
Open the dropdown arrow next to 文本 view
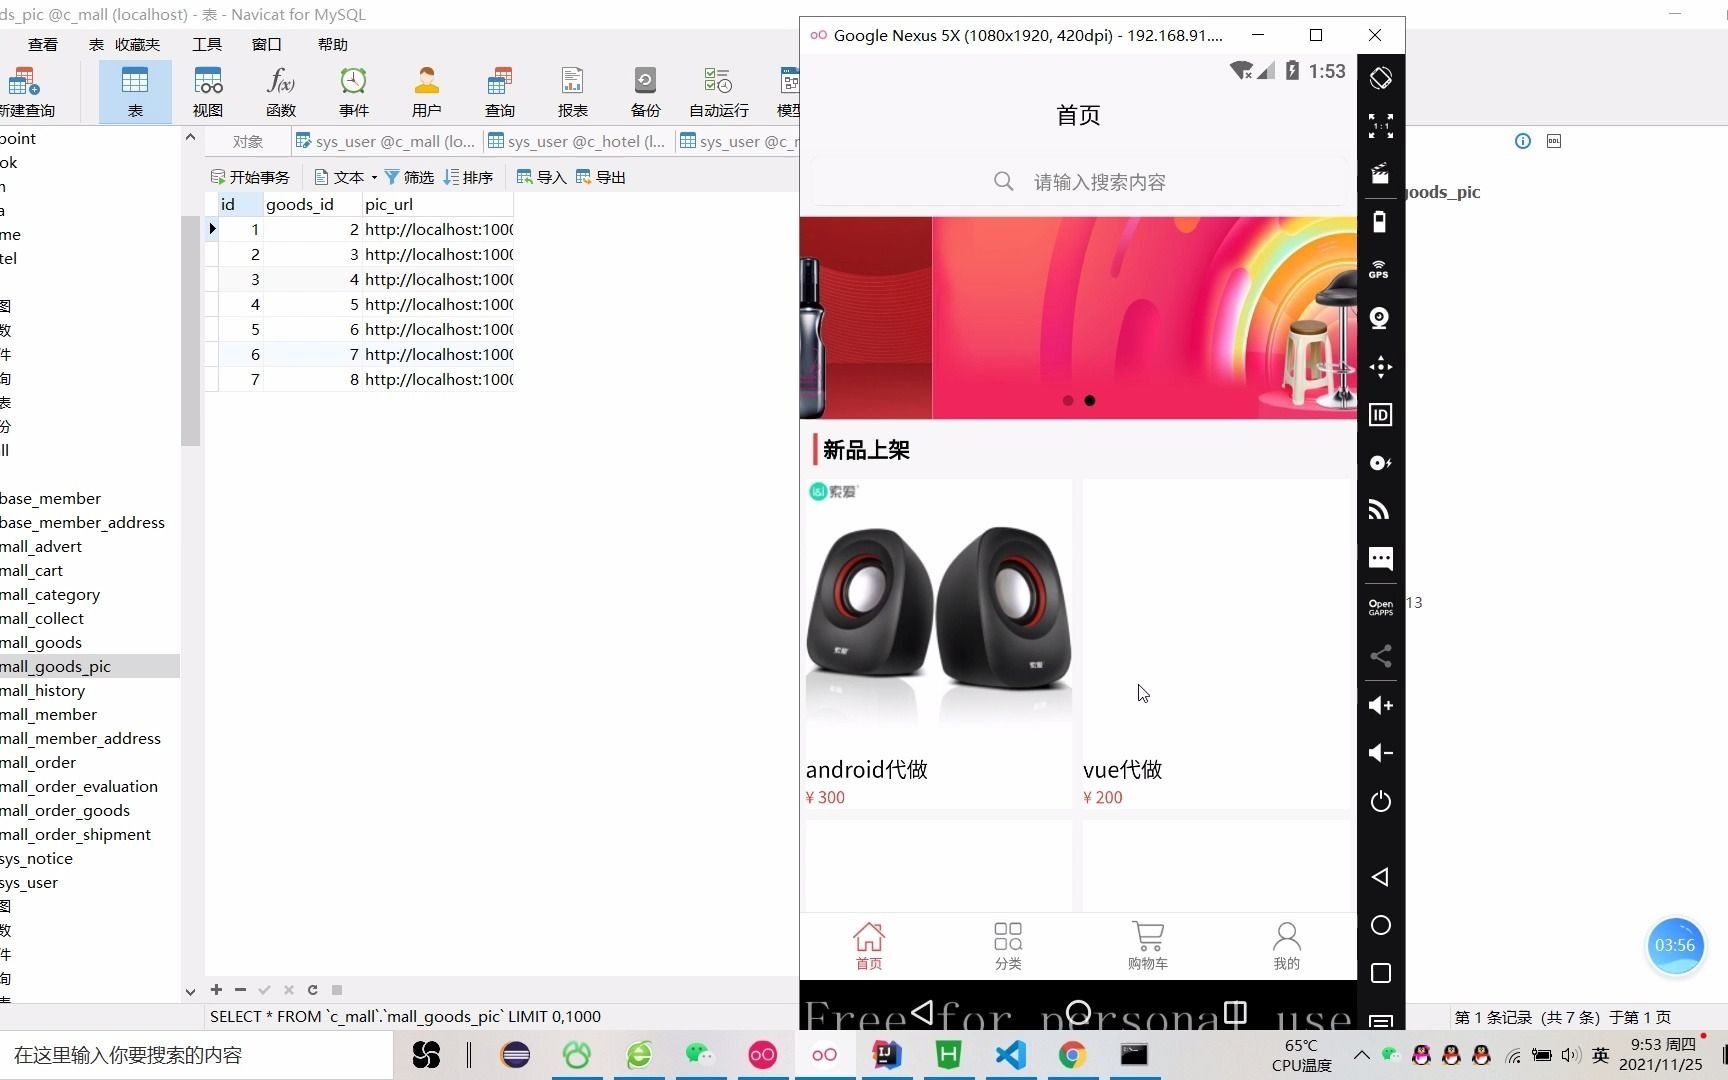374,176
